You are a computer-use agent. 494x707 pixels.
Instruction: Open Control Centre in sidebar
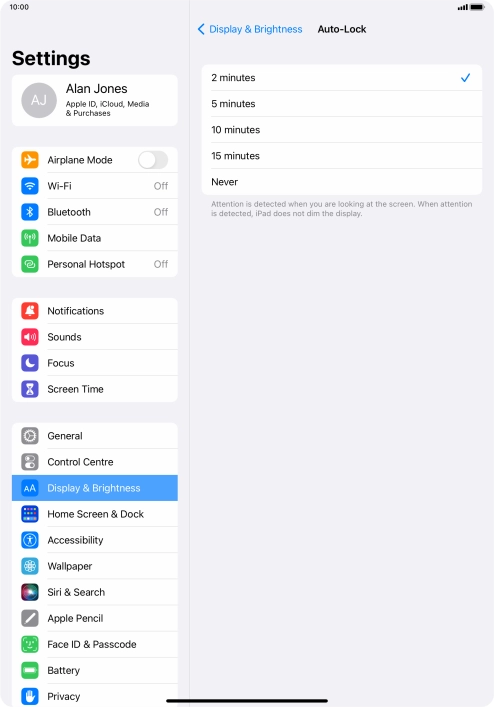tap(95, 462)
